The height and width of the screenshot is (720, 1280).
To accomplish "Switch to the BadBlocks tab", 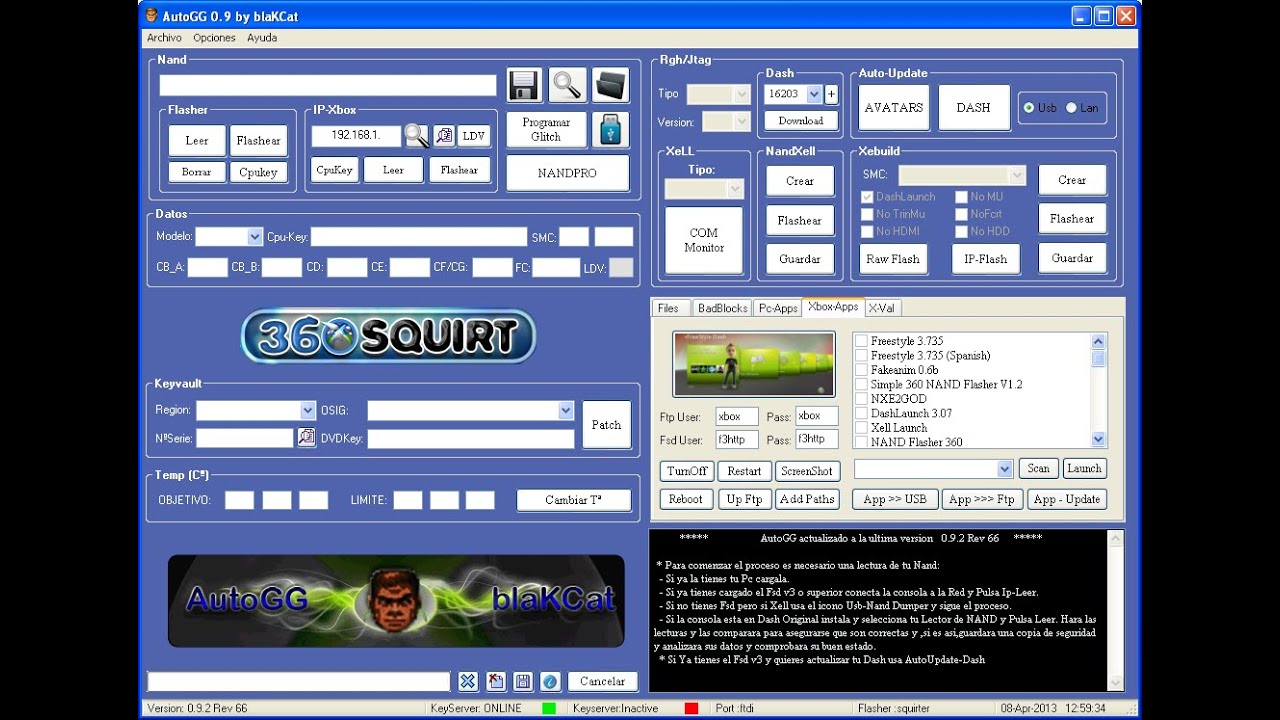I will tap(722, 308).
